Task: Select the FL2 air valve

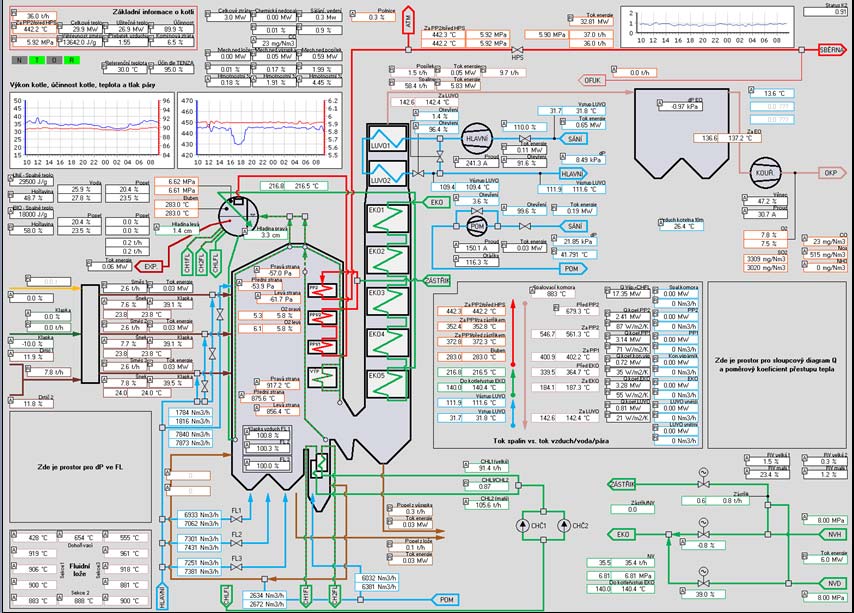Action: (x=236, y=543)
